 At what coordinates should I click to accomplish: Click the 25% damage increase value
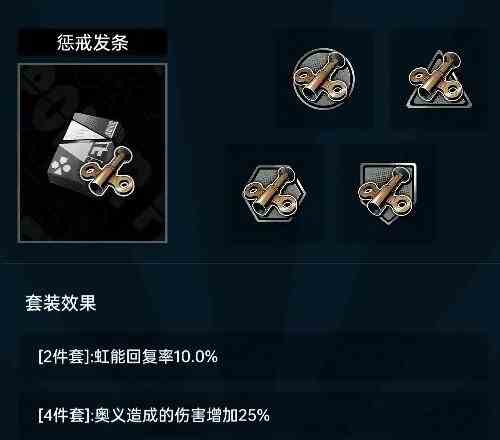coord(254,416)
